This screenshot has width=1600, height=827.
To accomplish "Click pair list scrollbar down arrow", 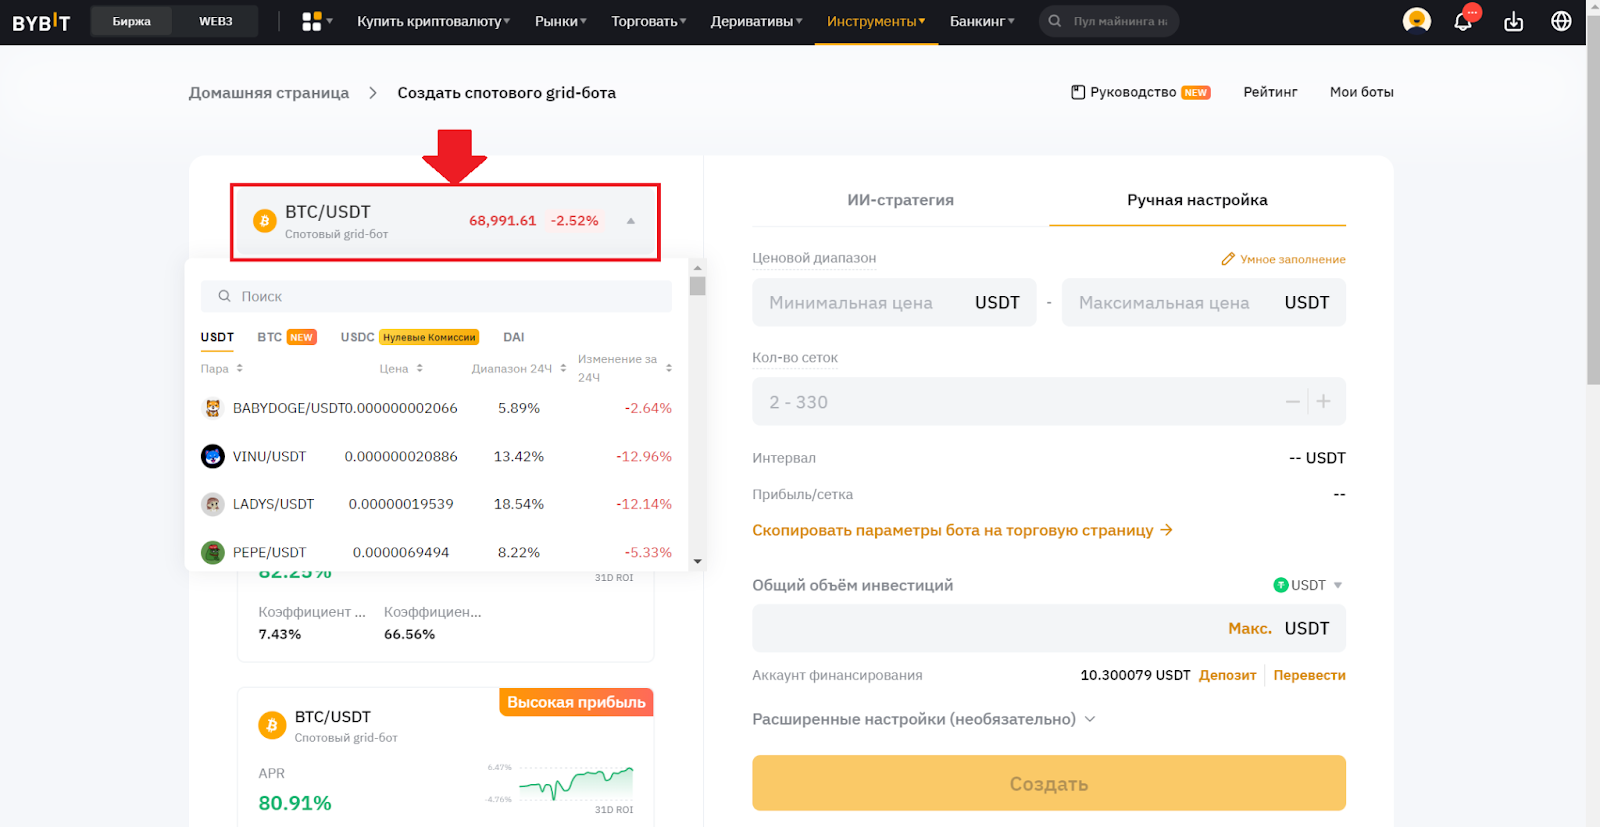I will [698, 562].
